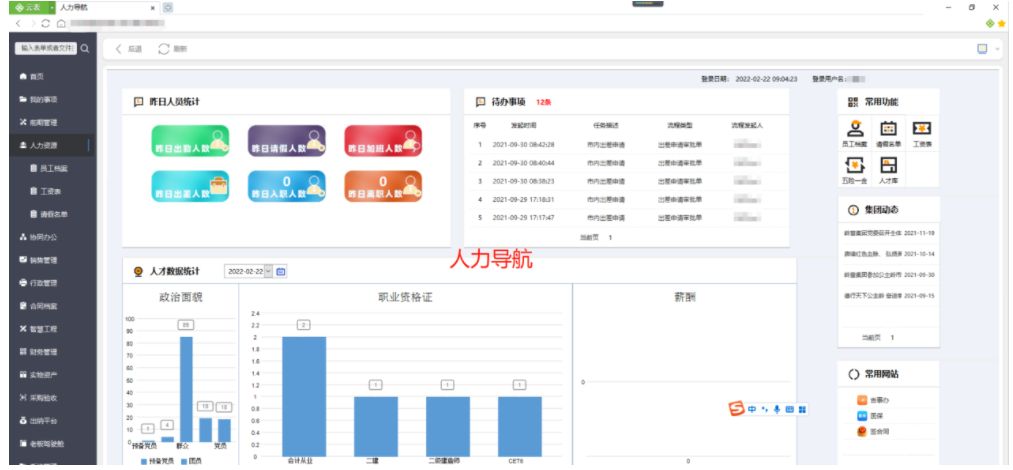Open the orange website link in 常用网站
Screen dimensions: 1013x470
pos(872,400)
